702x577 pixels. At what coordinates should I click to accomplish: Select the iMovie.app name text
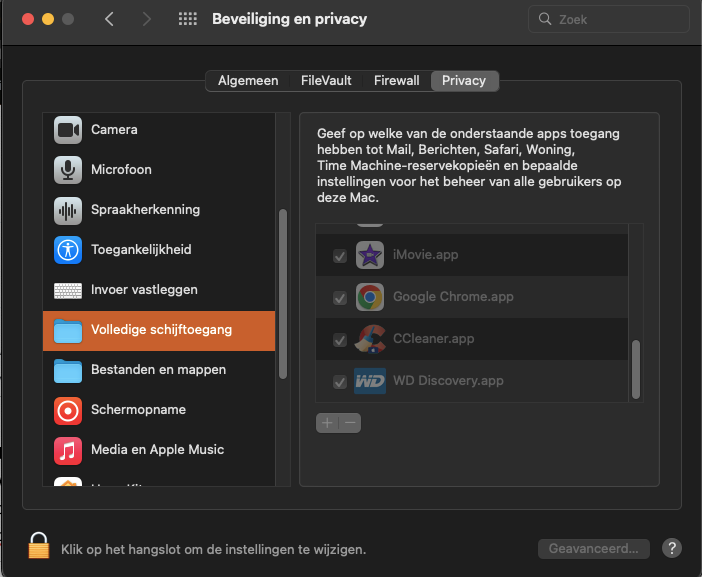pyautogui.click(x=425, y=255)
